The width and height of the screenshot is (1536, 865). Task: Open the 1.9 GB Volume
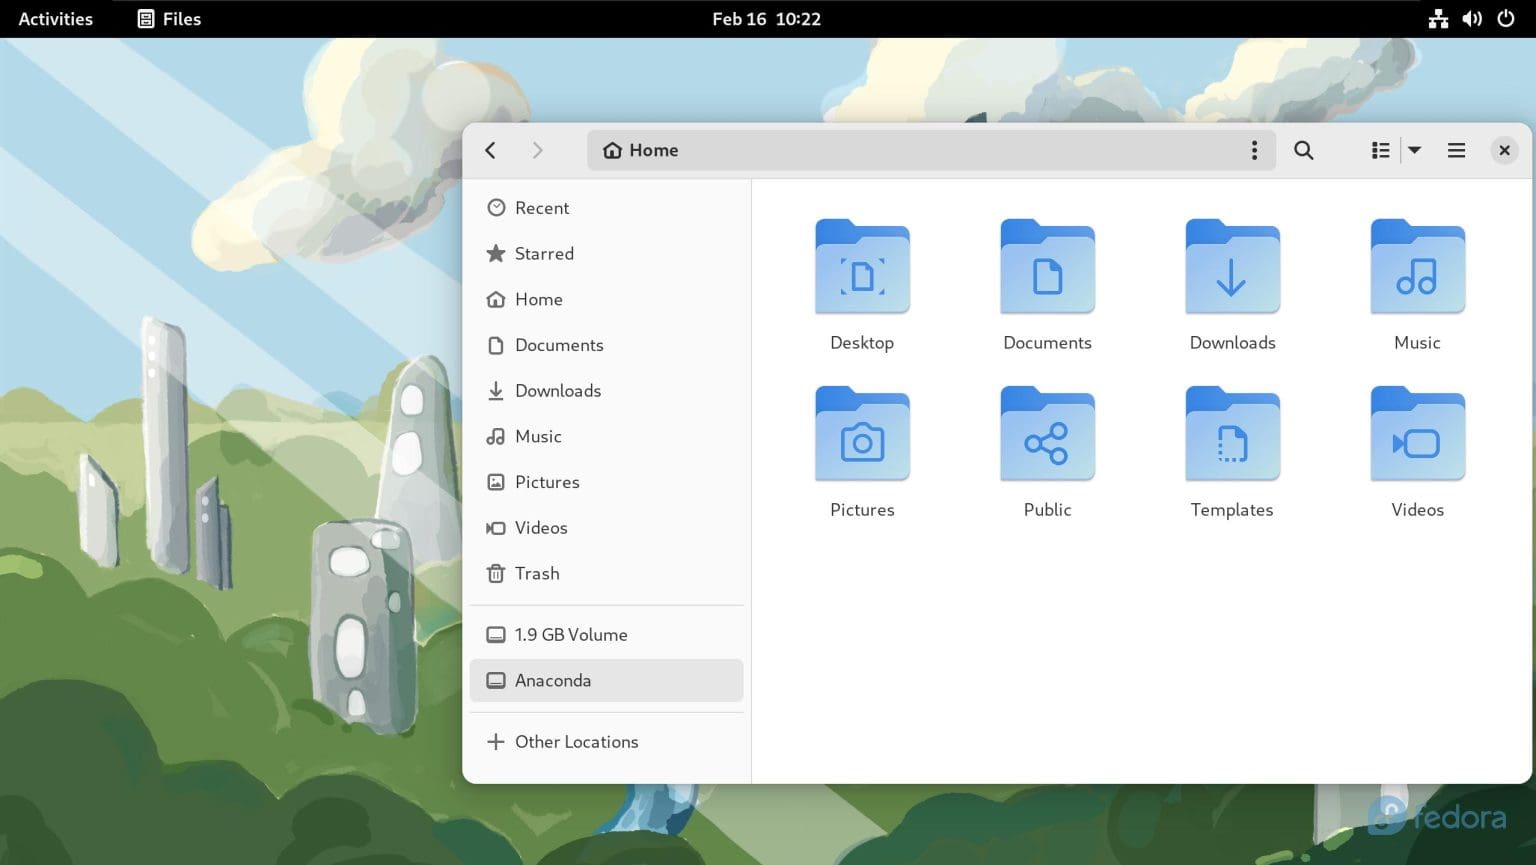click(x=571, y=634)
